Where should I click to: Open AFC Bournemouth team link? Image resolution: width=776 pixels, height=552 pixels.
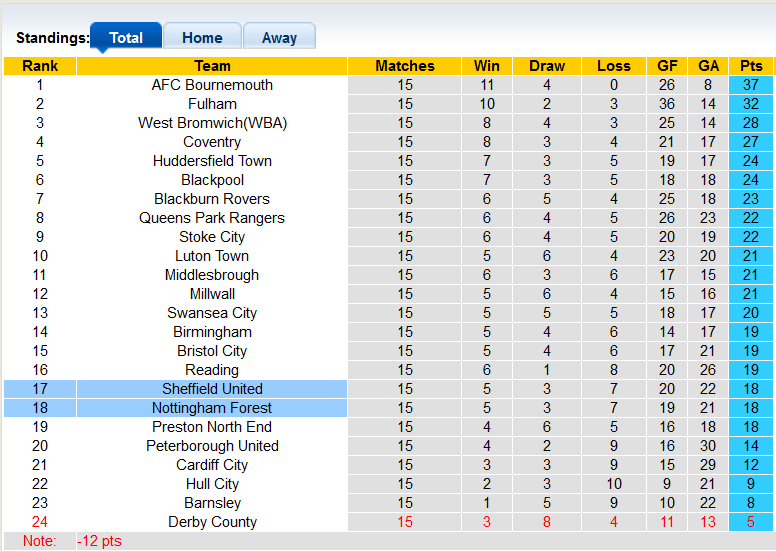pos(212,85)
